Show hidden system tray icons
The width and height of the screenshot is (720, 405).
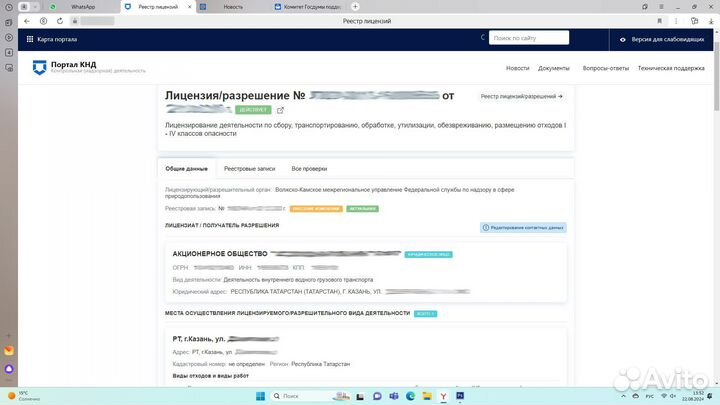click(x=623, y=396)
